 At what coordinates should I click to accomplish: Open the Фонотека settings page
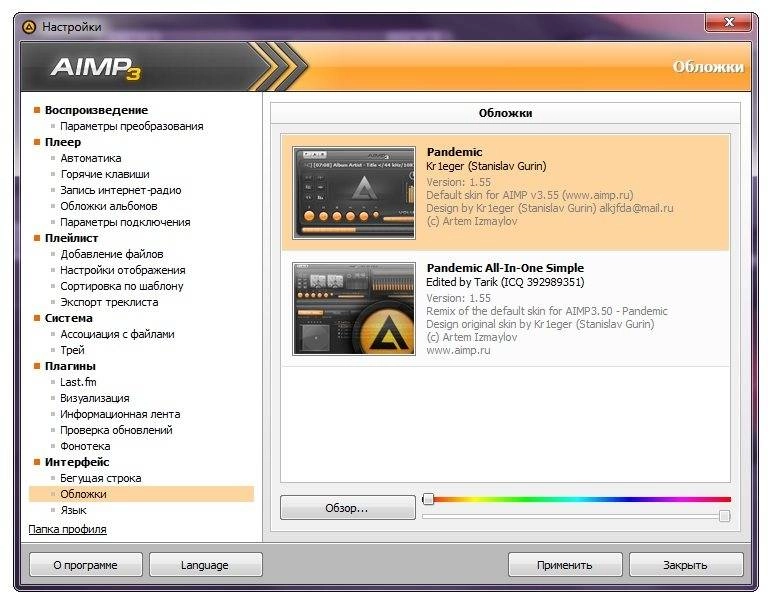85,446
